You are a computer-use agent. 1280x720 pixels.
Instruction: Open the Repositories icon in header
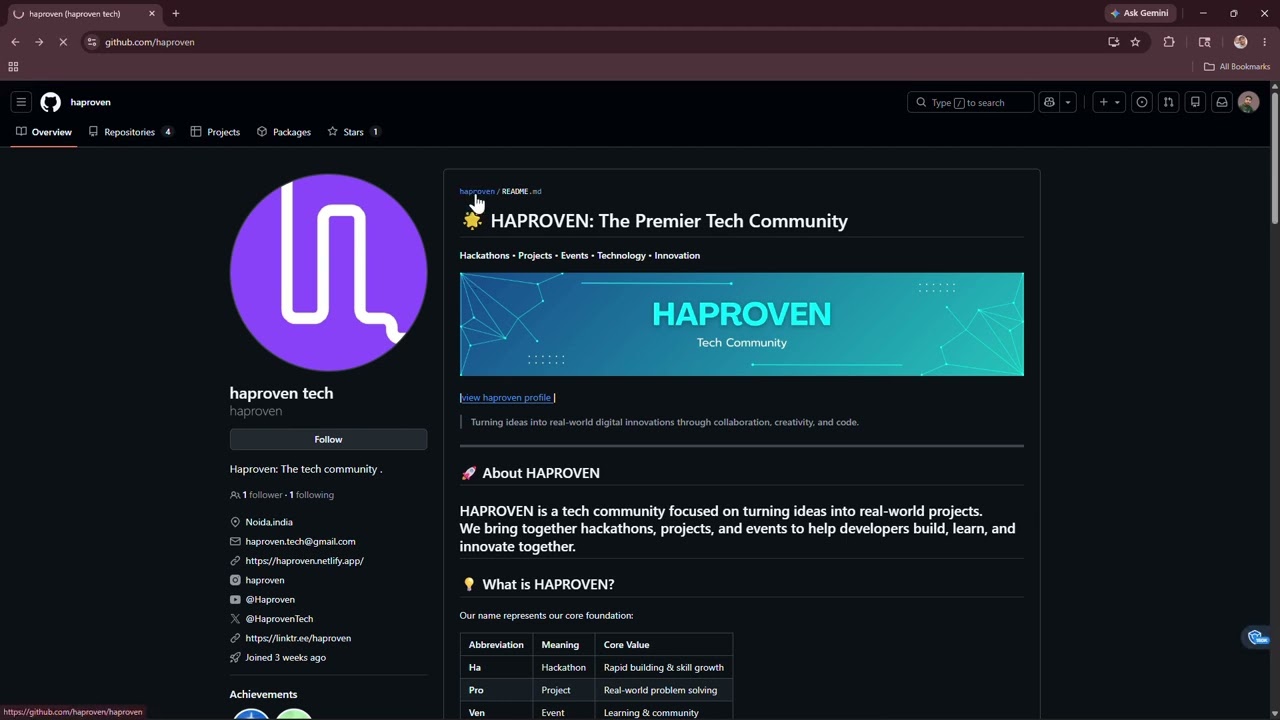(x=1195, y=102)
